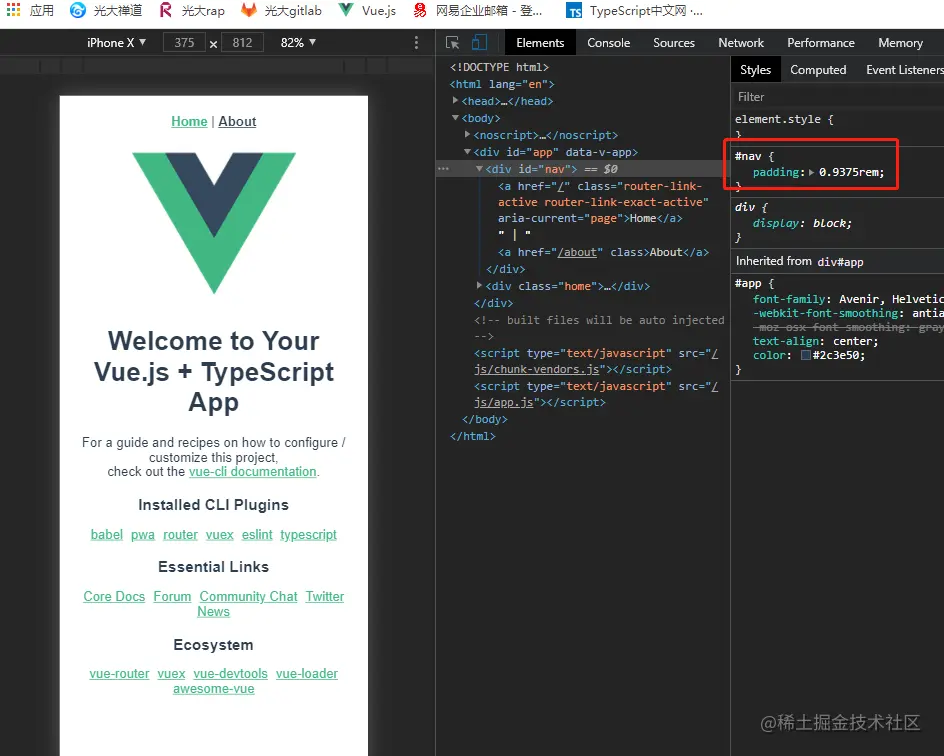Open the vue-devtools ecosystem link
The width and height of the screenshot is (944, 756).
230,673
